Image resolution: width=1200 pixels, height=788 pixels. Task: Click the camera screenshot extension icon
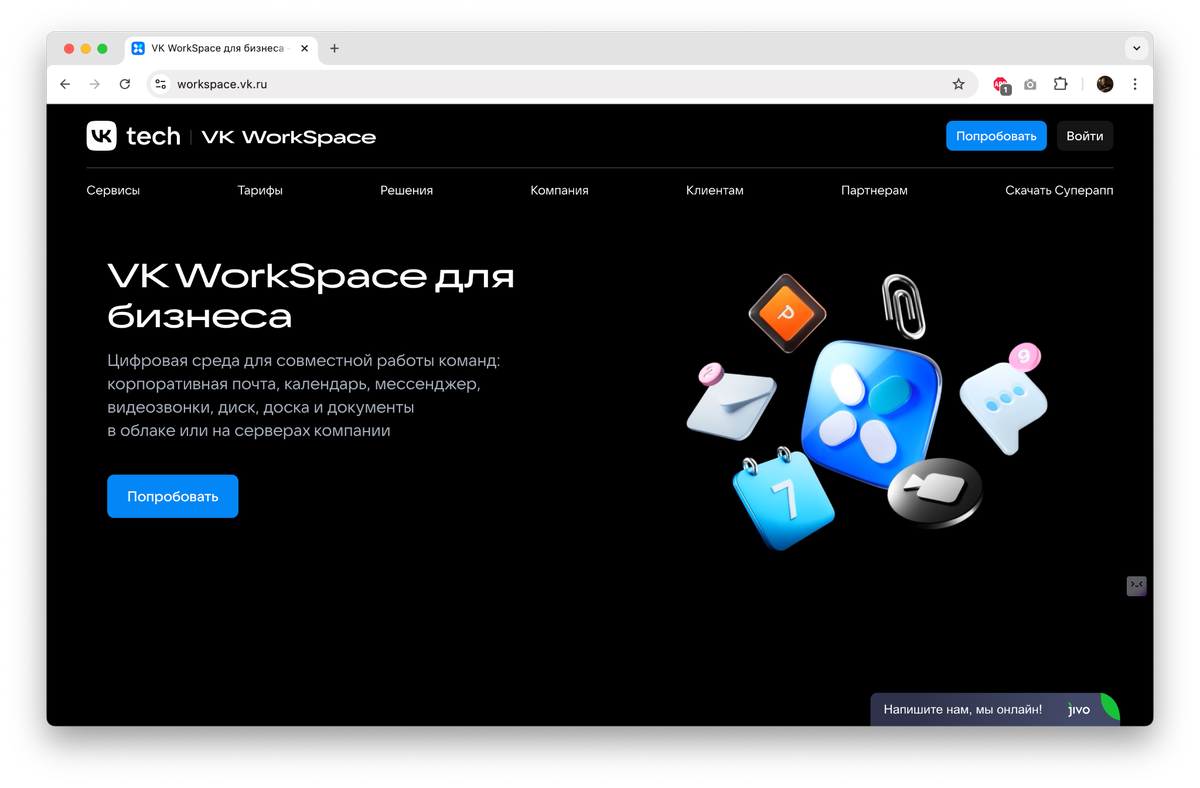pyautogui.click(x=1031, y=84)
